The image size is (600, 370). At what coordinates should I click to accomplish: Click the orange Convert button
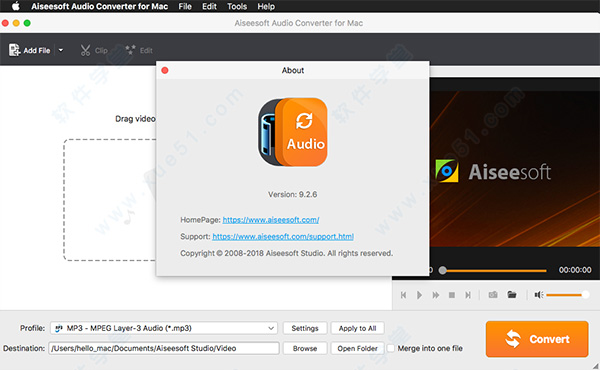pos(537,339)
